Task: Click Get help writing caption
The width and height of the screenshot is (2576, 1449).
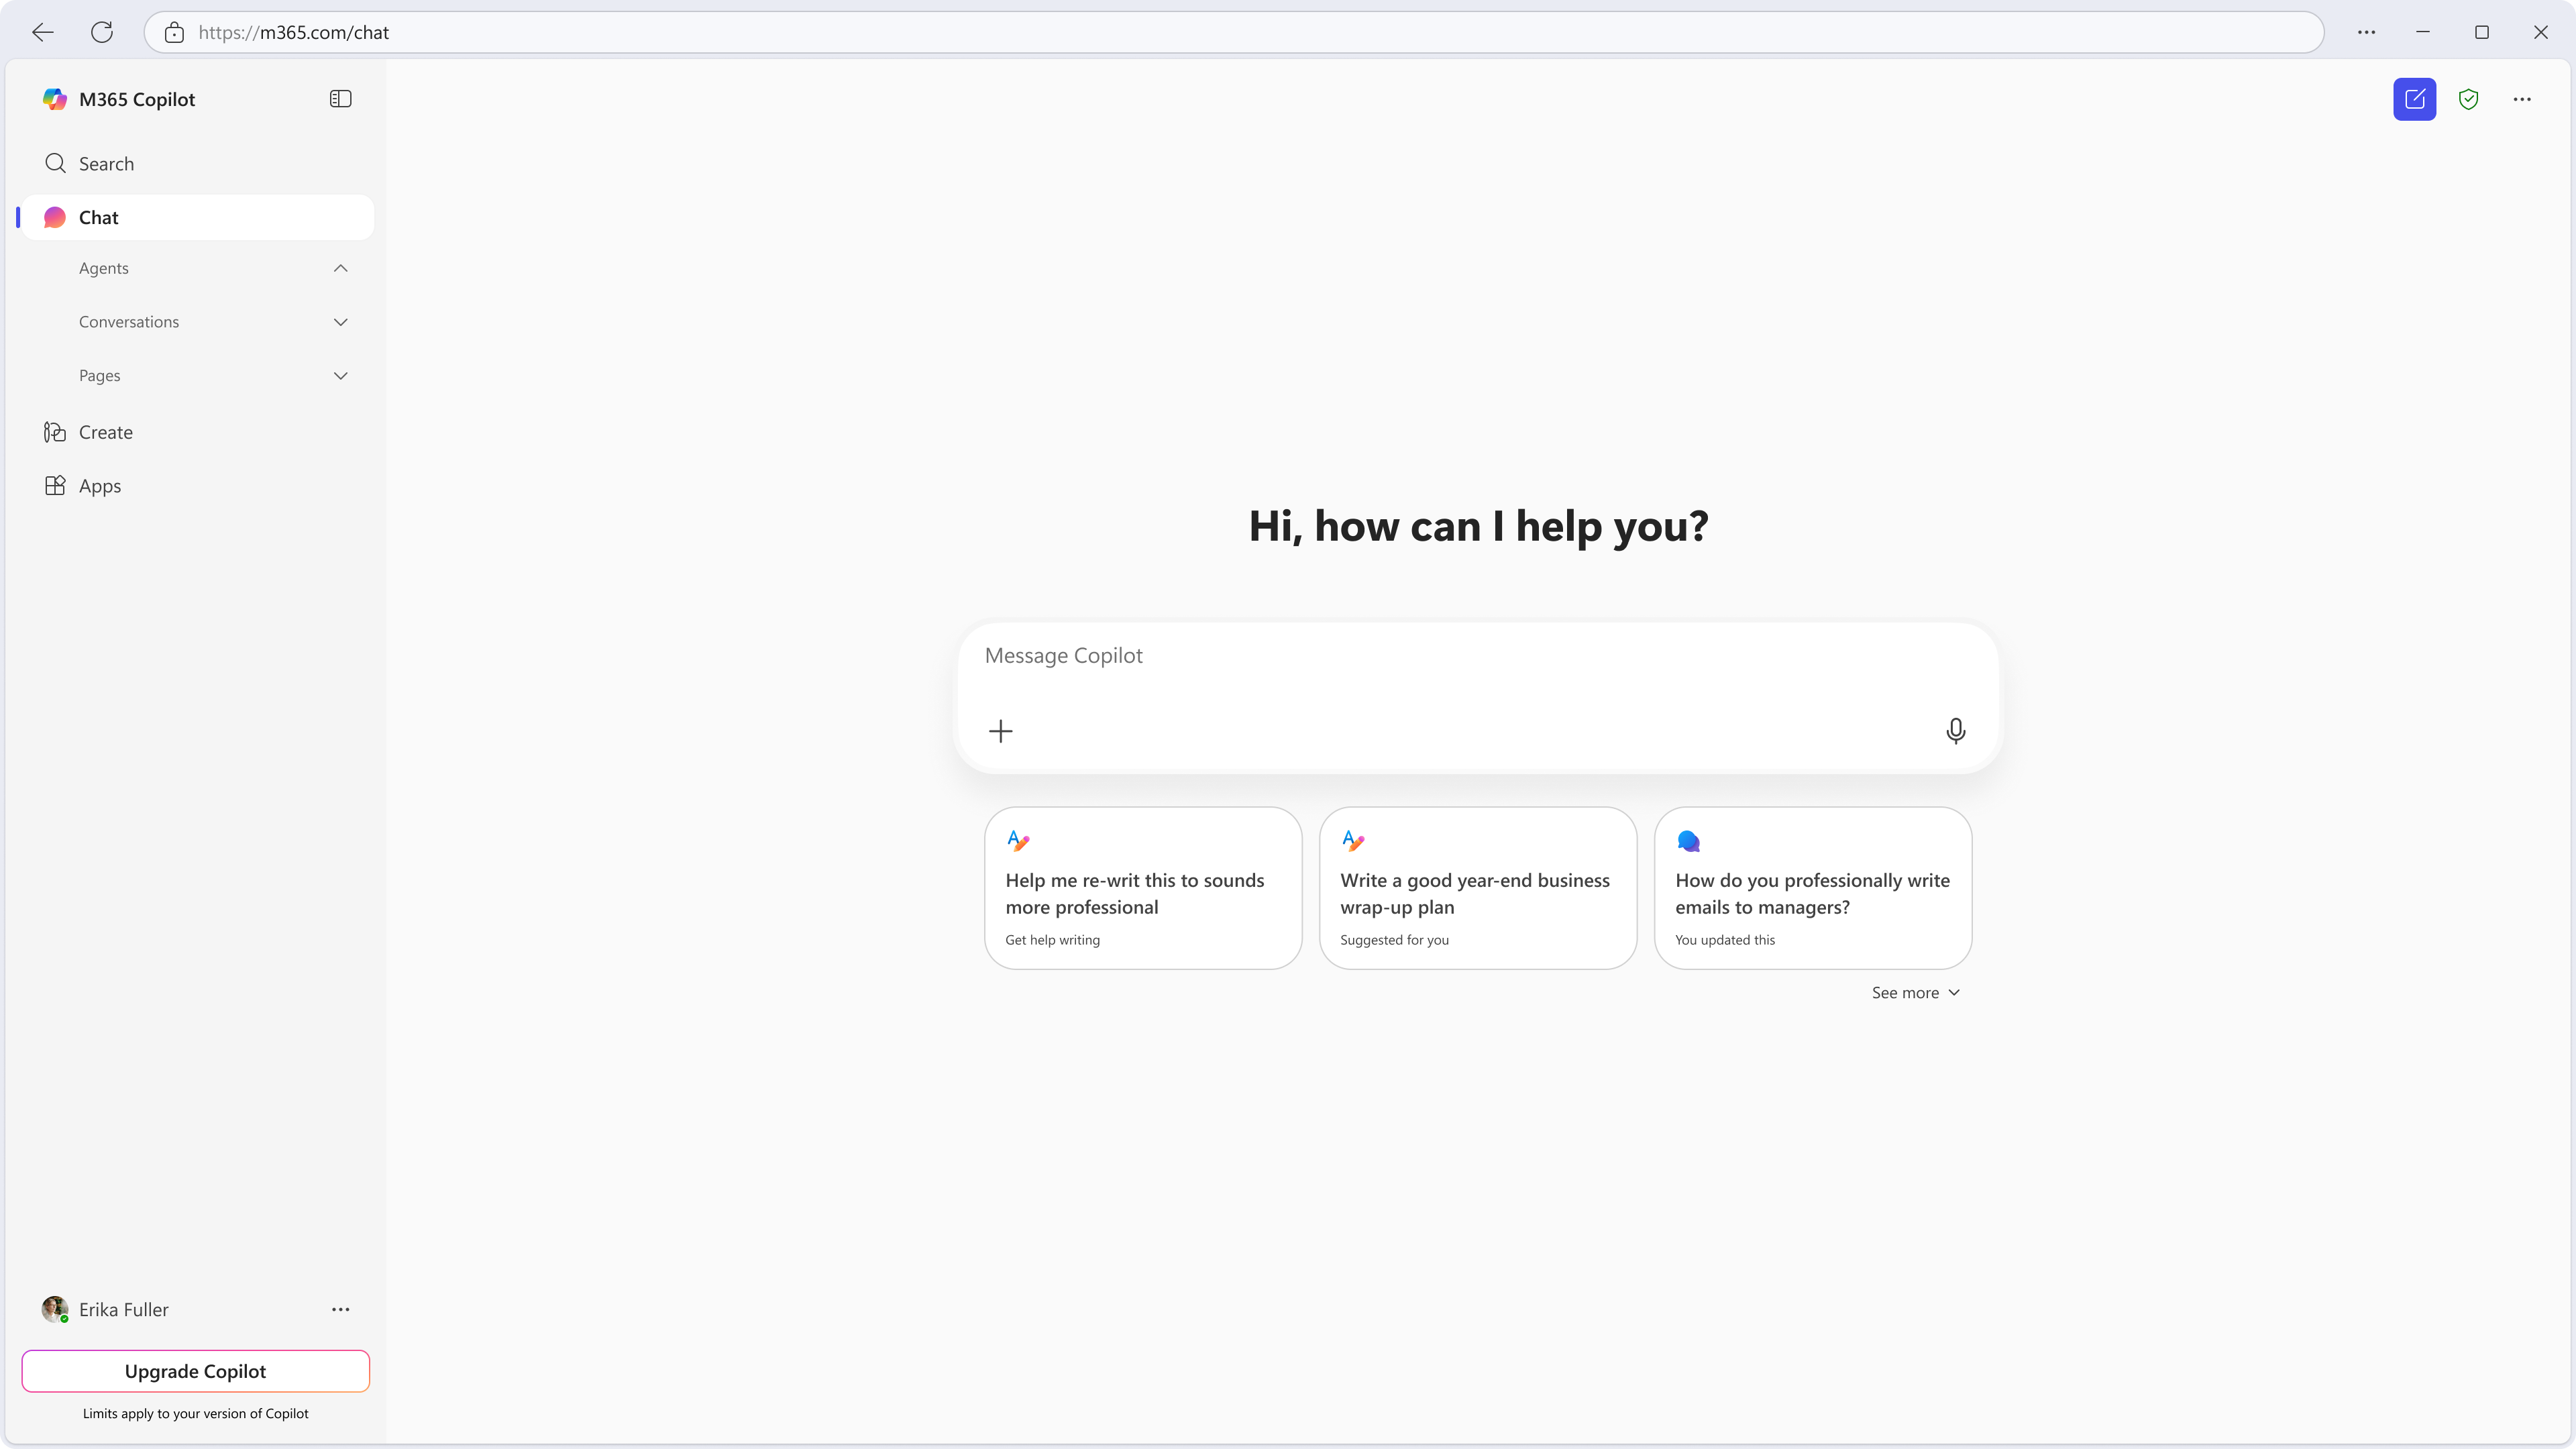Action: 1052,940
